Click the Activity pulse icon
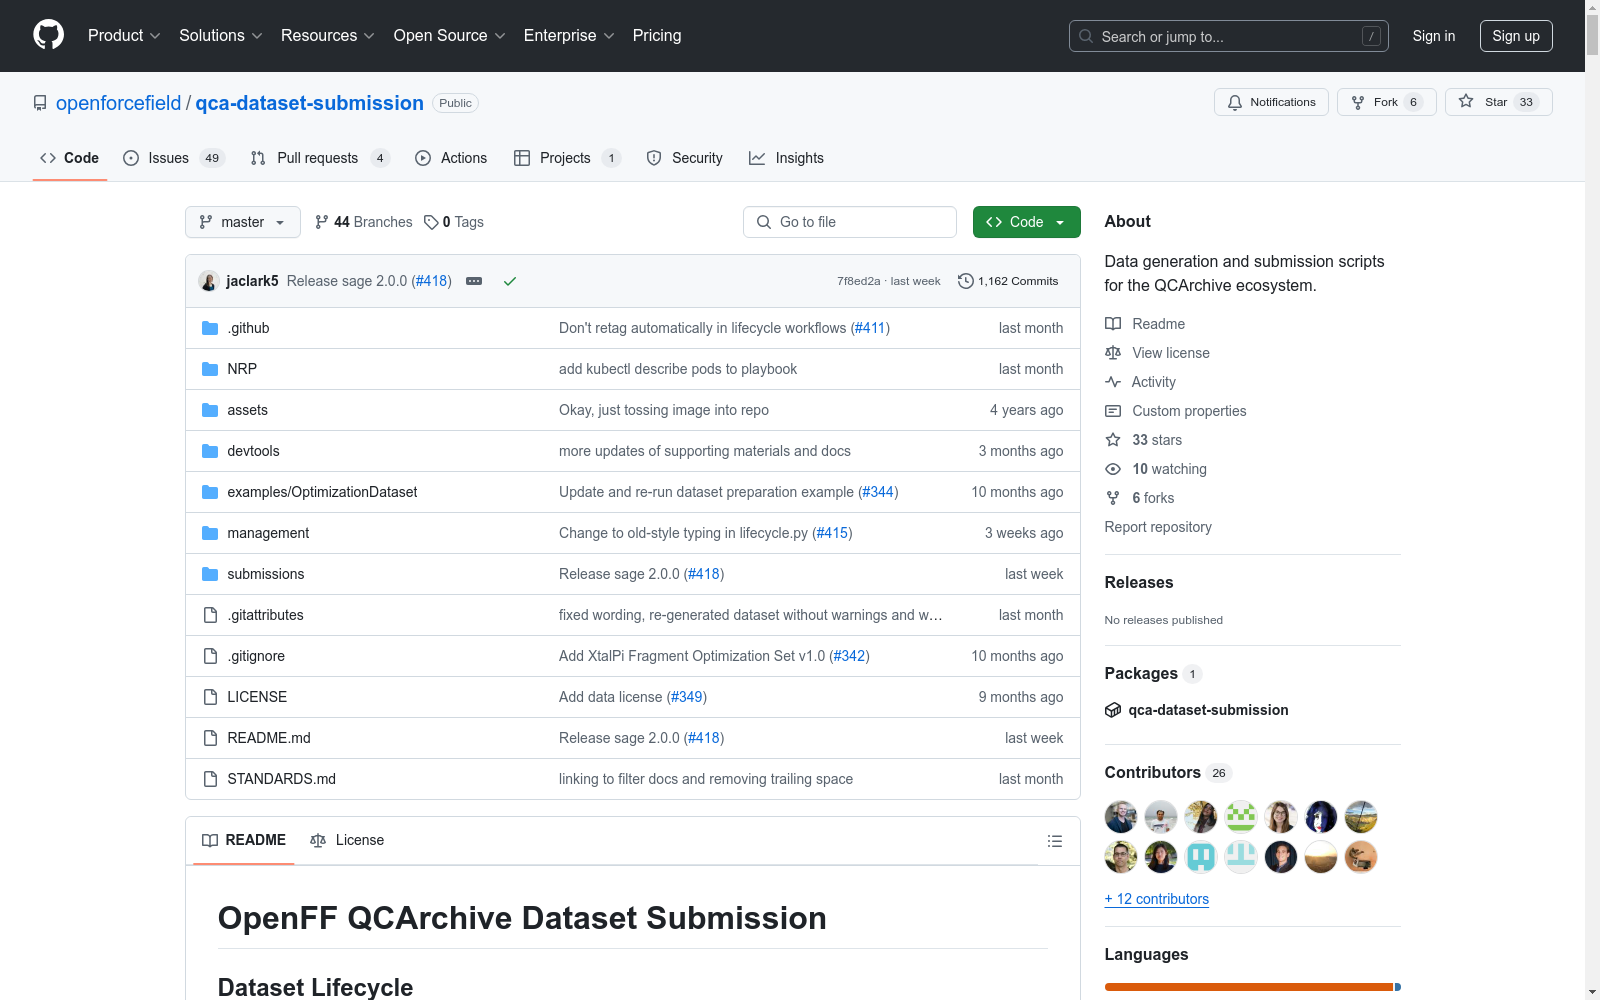The image size is (1600, 1000). [1113, 382]
